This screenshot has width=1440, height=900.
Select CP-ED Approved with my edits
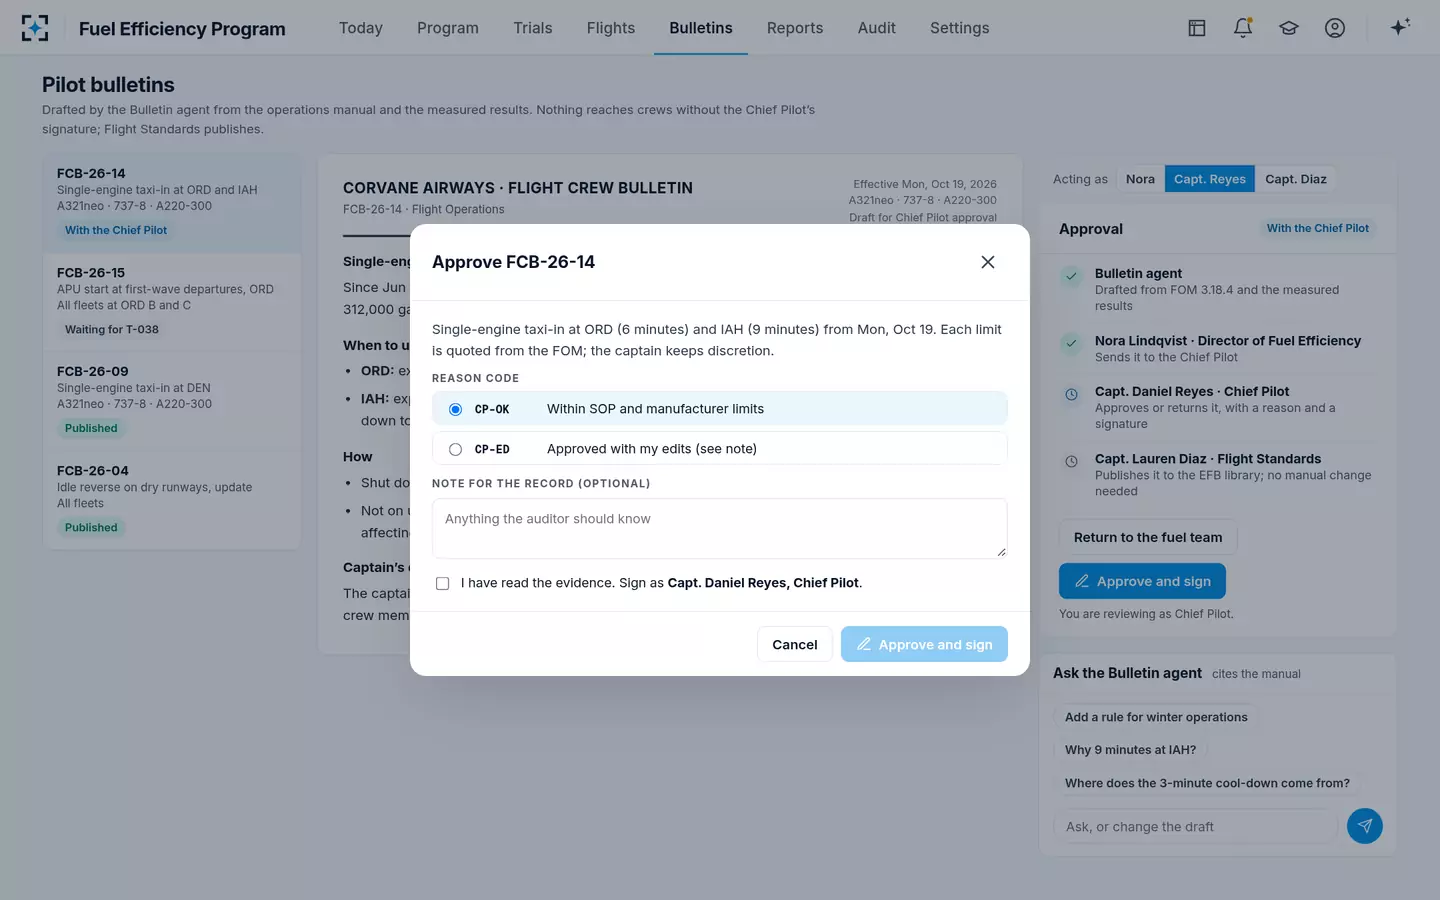pyautogui.click(x=719, y=449)
